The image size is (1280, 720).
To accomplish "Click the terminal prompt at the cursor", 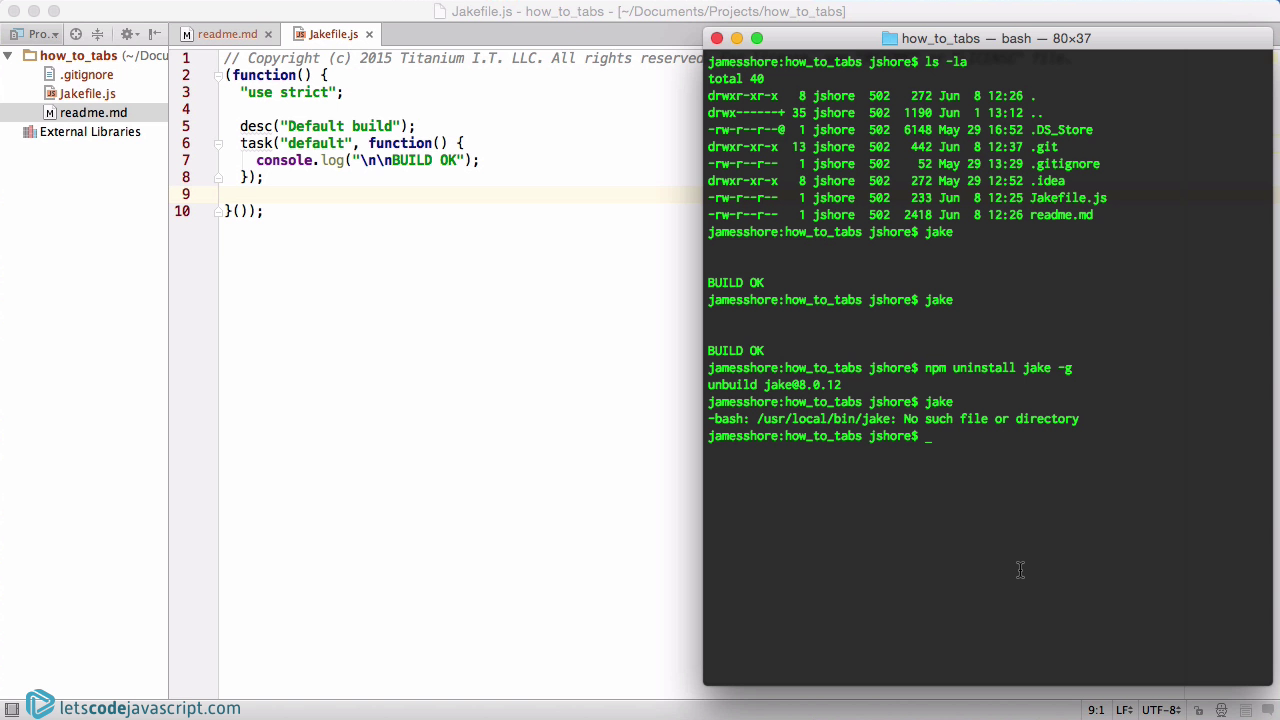I will [928, 436].
